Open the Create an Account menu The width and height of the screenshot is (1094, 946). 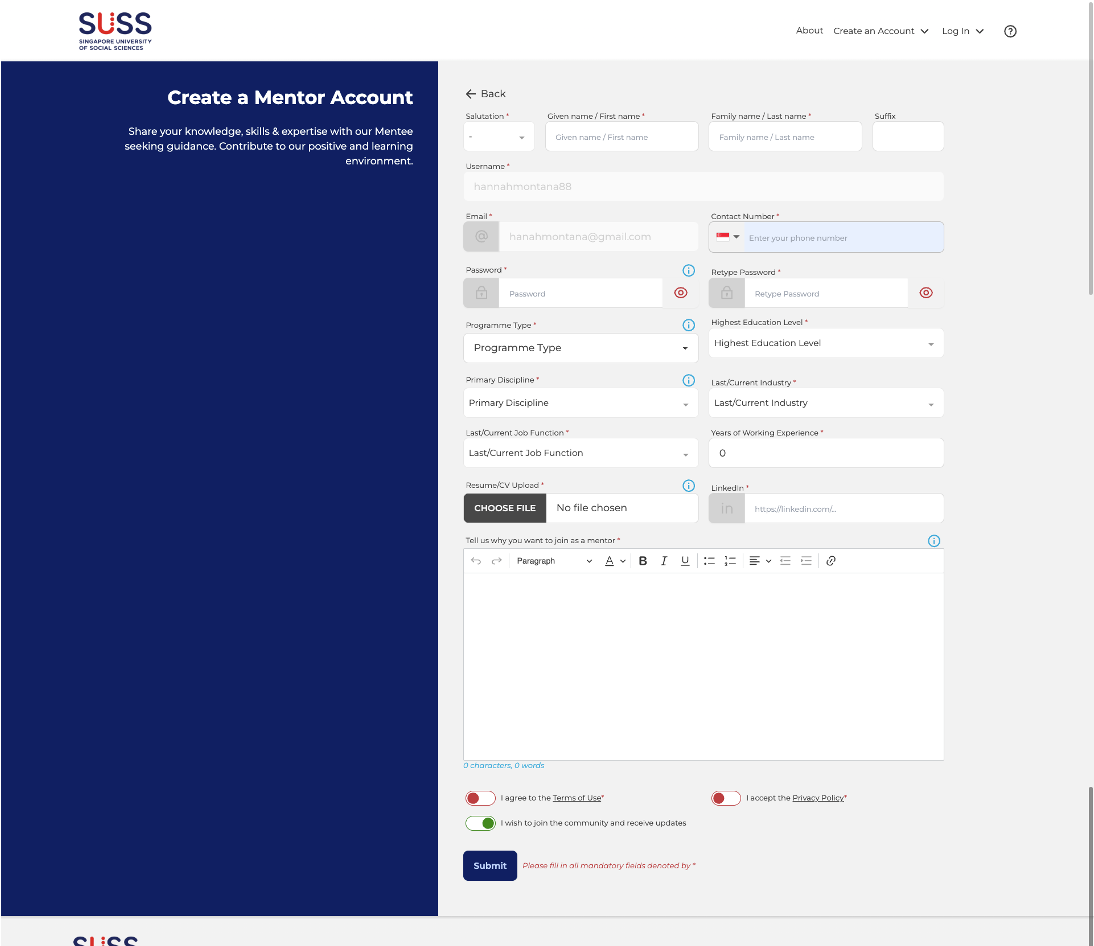pos(881,31)
